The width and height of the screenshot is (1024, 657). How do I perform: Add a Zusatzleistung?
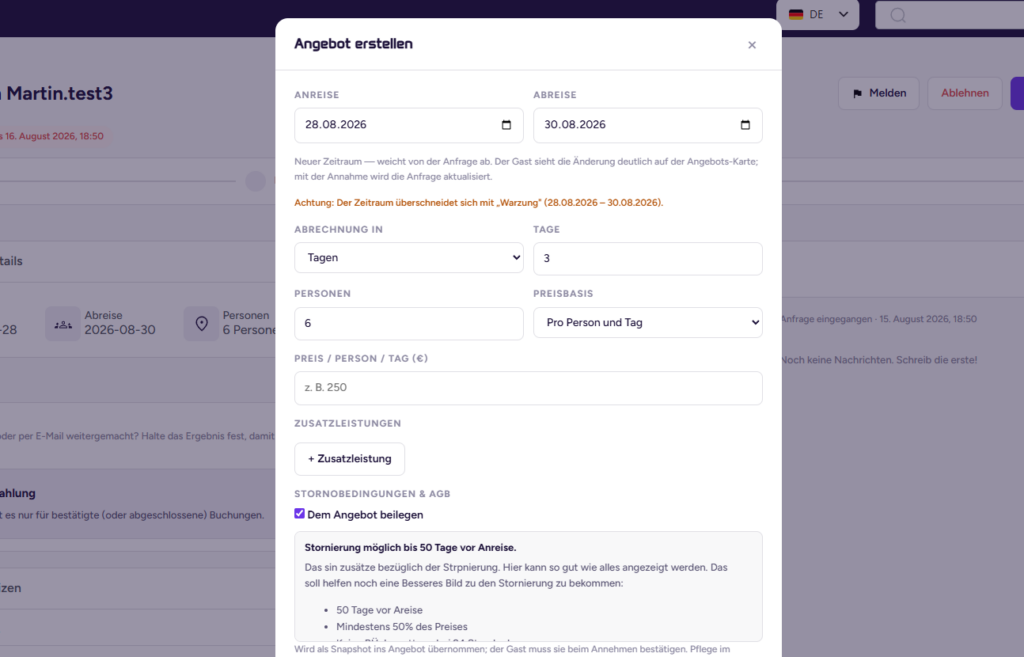click(x=349, y=458)
